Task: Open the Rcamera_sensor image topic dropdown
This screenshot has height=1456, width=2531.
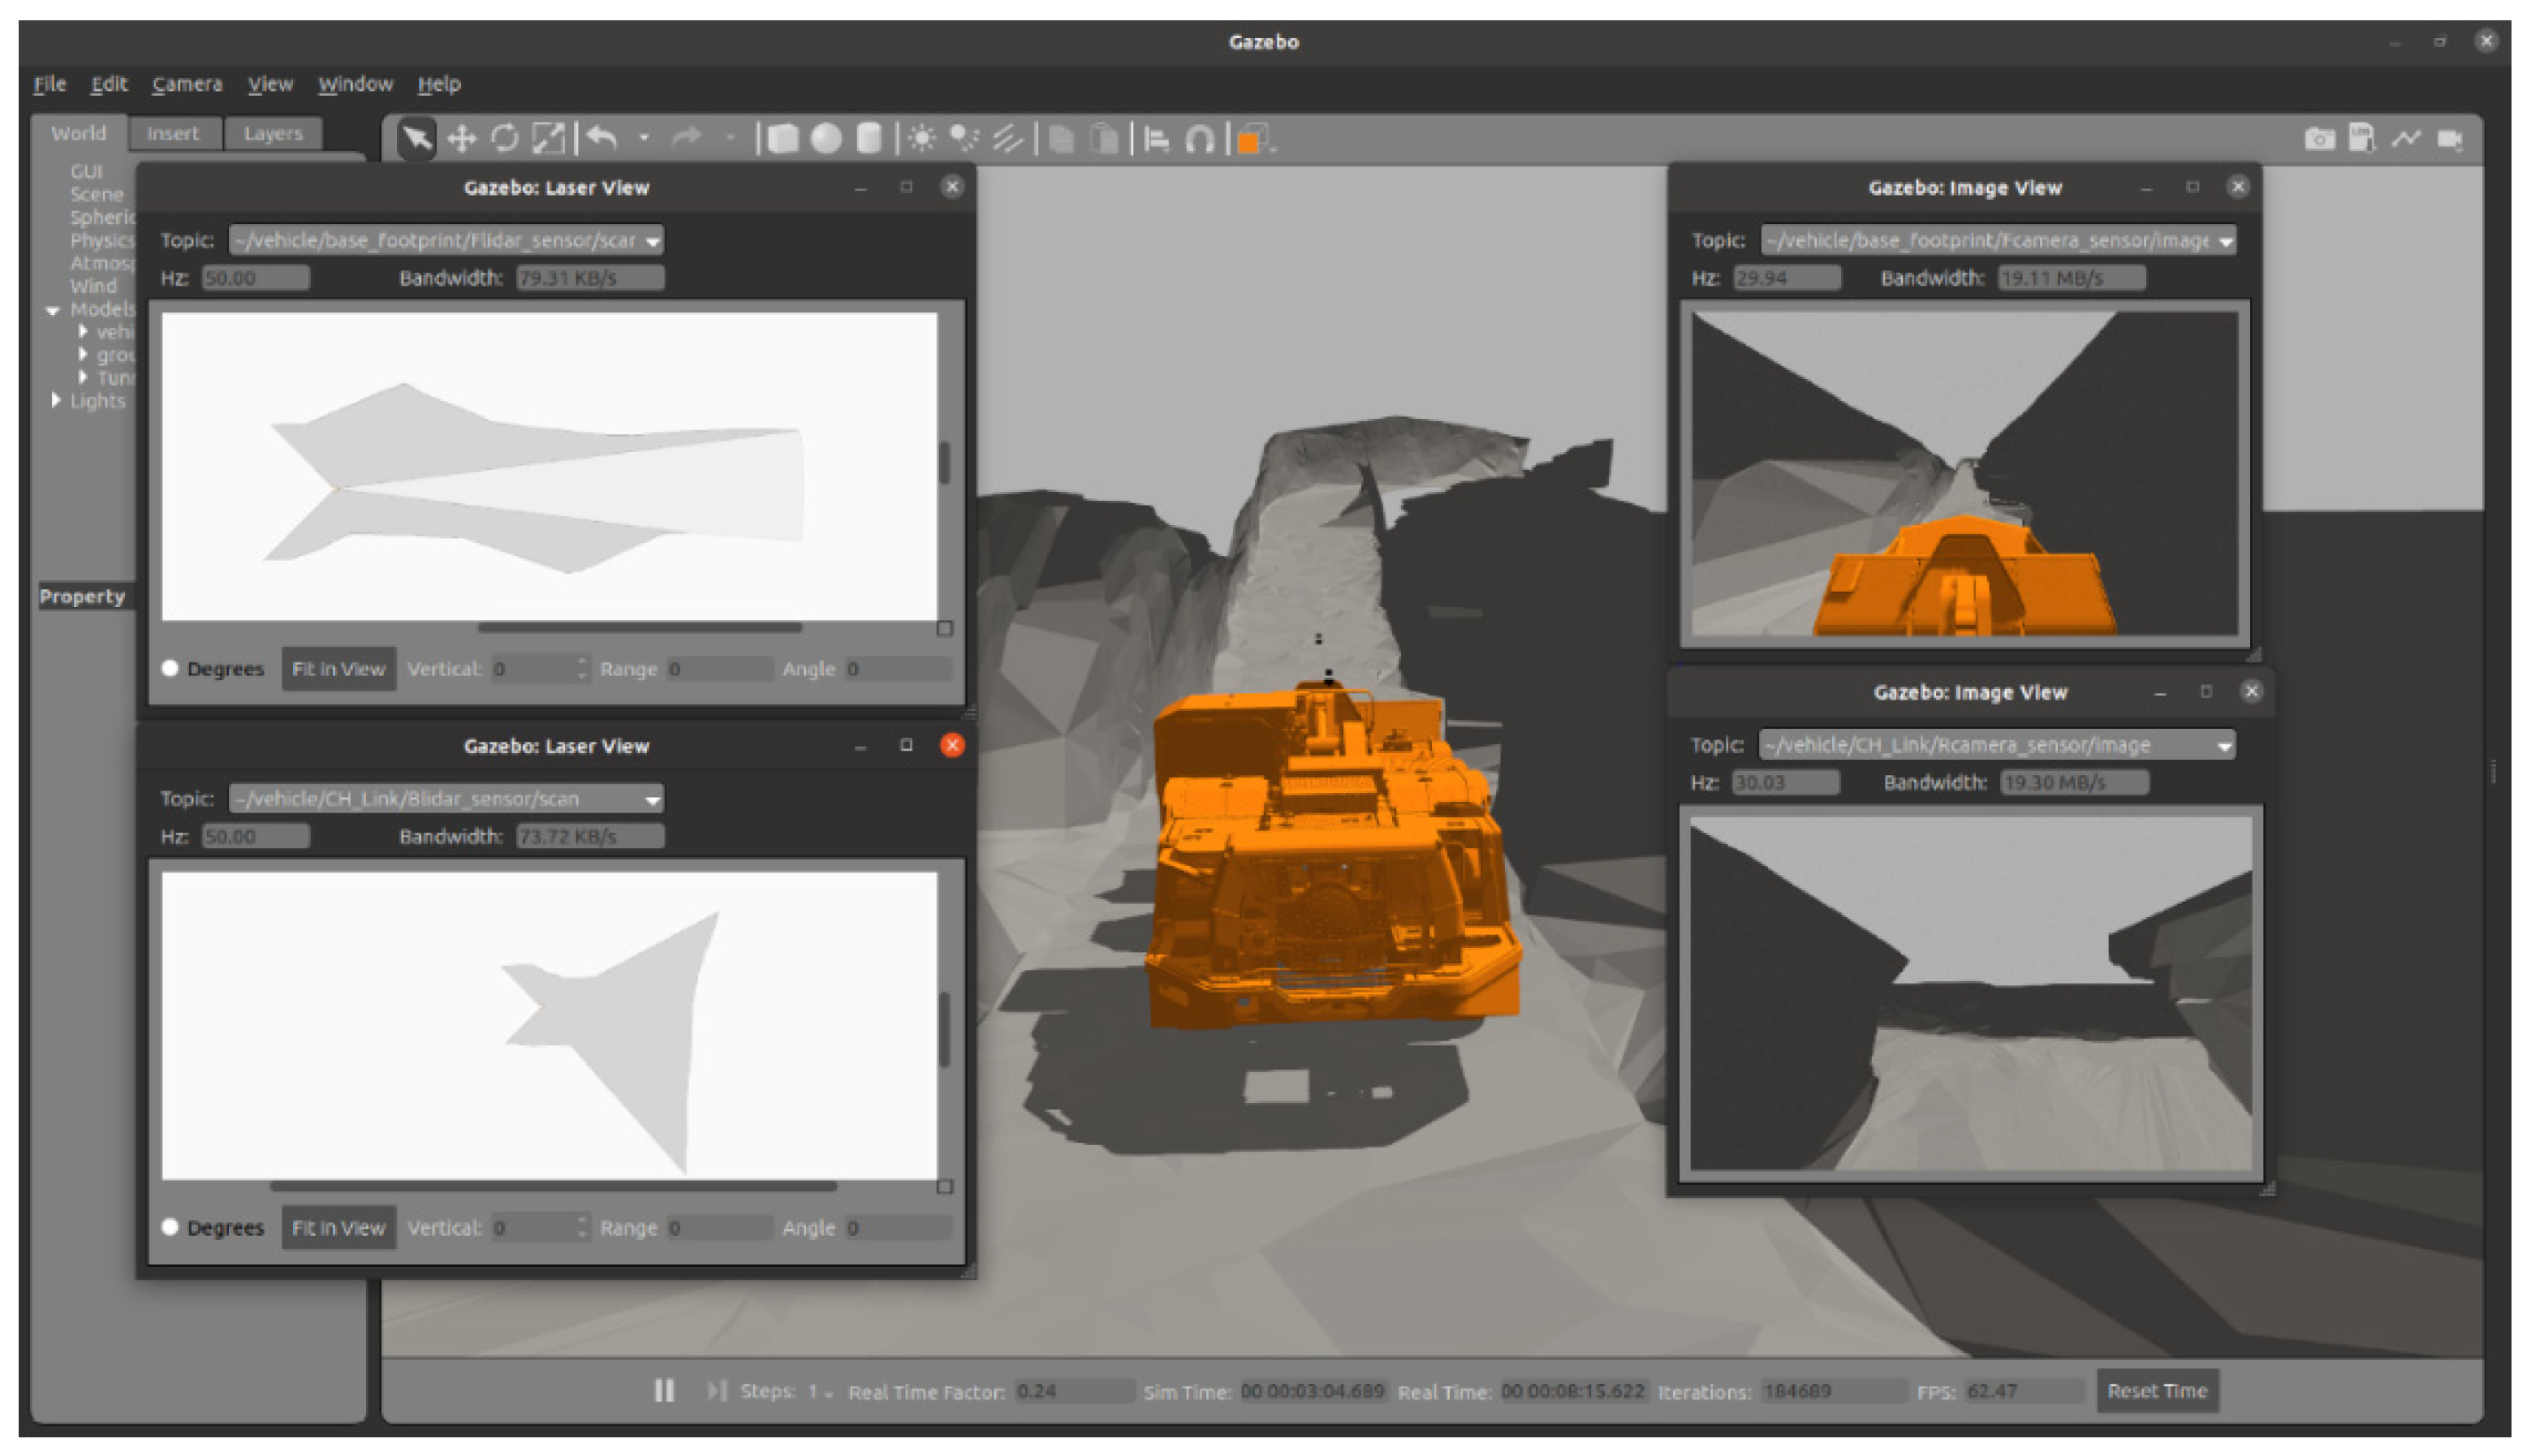Action: tap(2223, 745)
